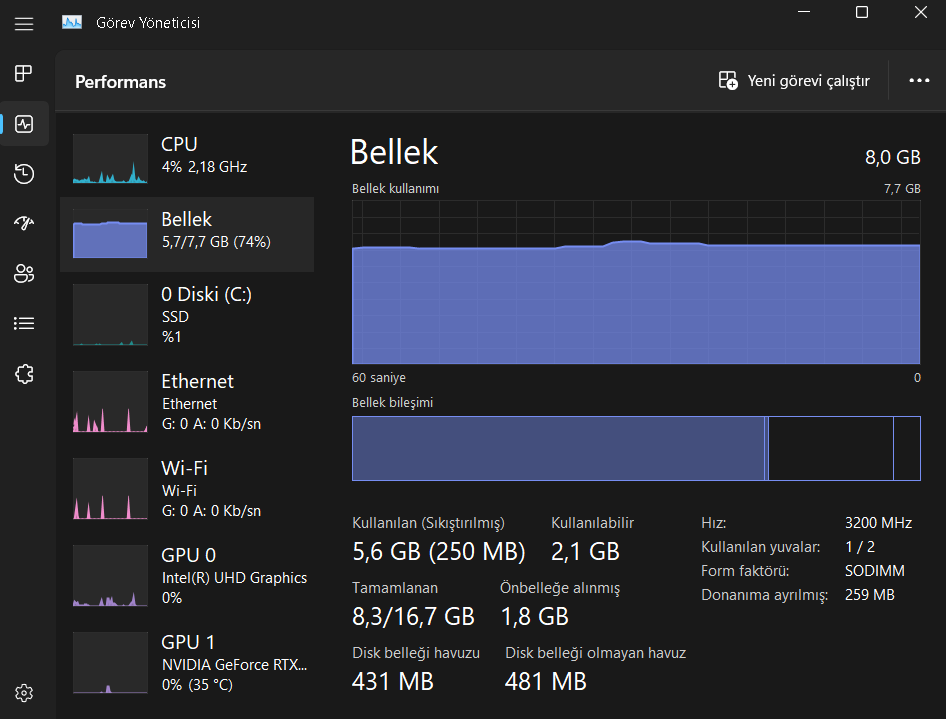
Task: Click the Bellek kullanımı usage graph
Action: coord(635,281)
